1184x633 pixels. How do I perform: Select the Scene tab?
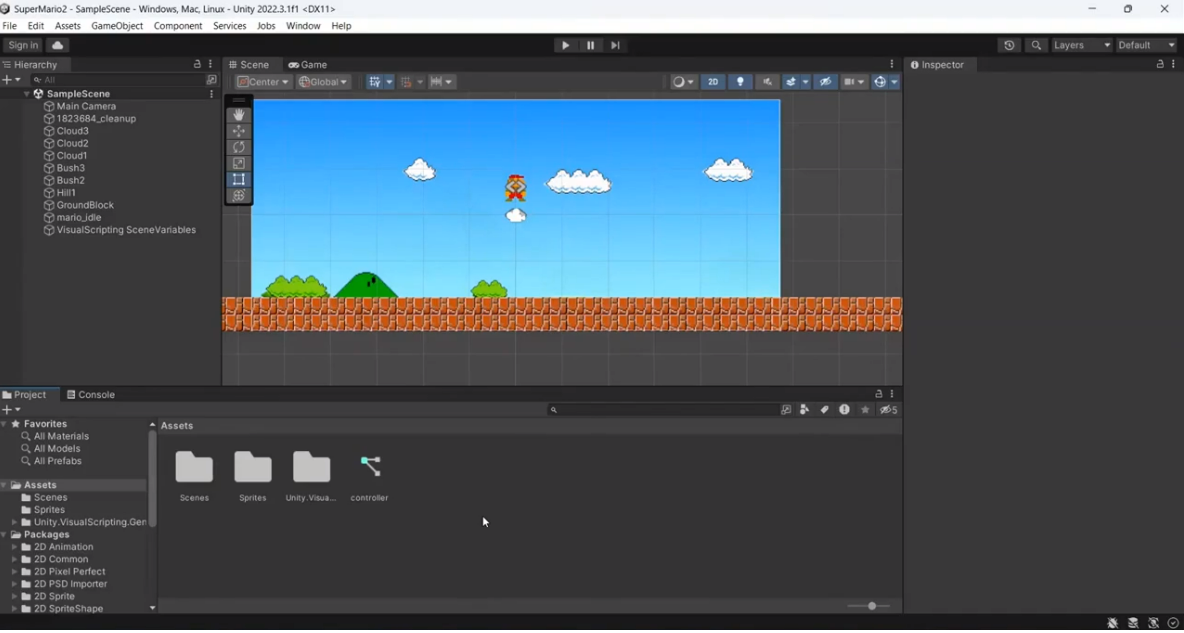tap(250, 65)
